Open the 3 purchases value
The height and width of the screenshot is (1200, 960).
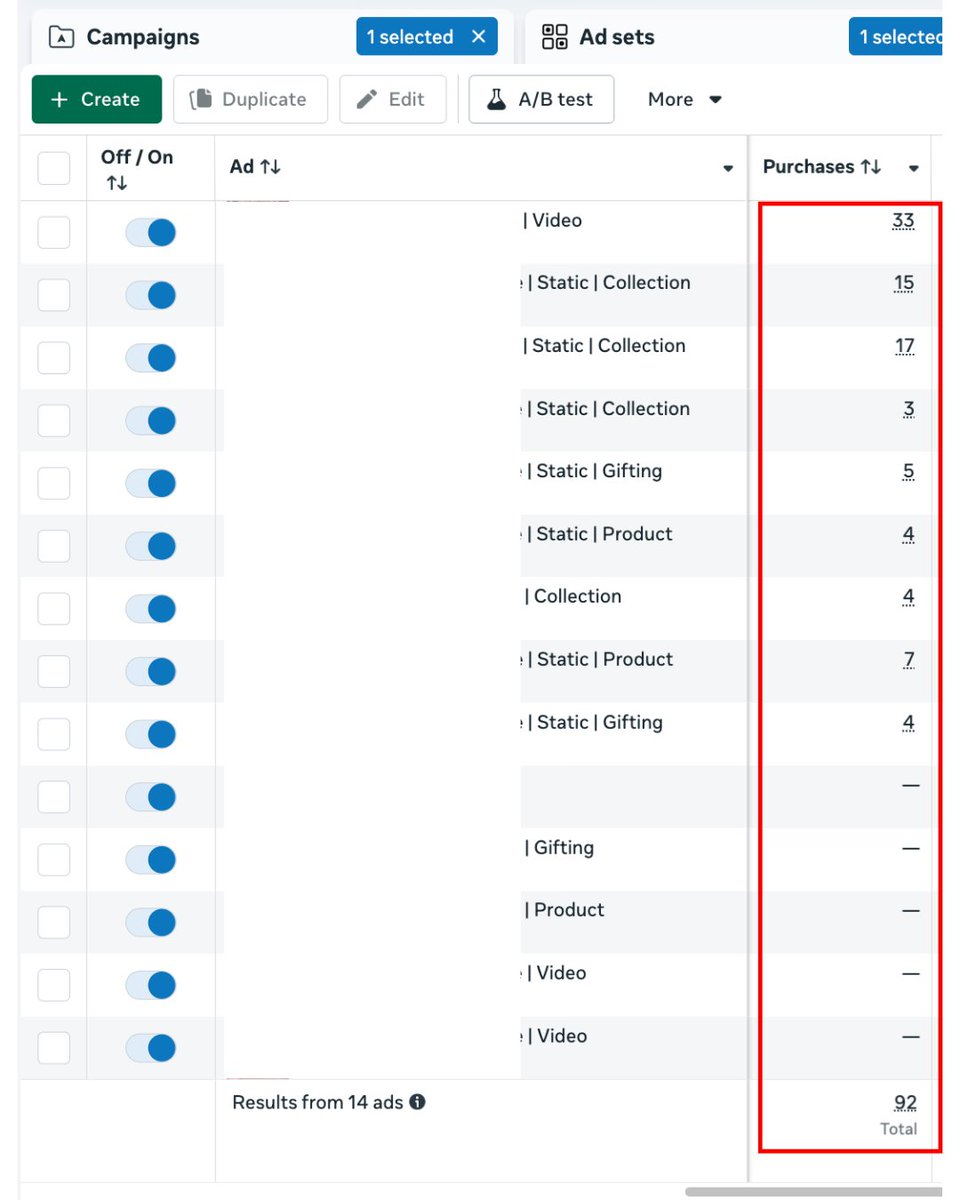point(908,409)
